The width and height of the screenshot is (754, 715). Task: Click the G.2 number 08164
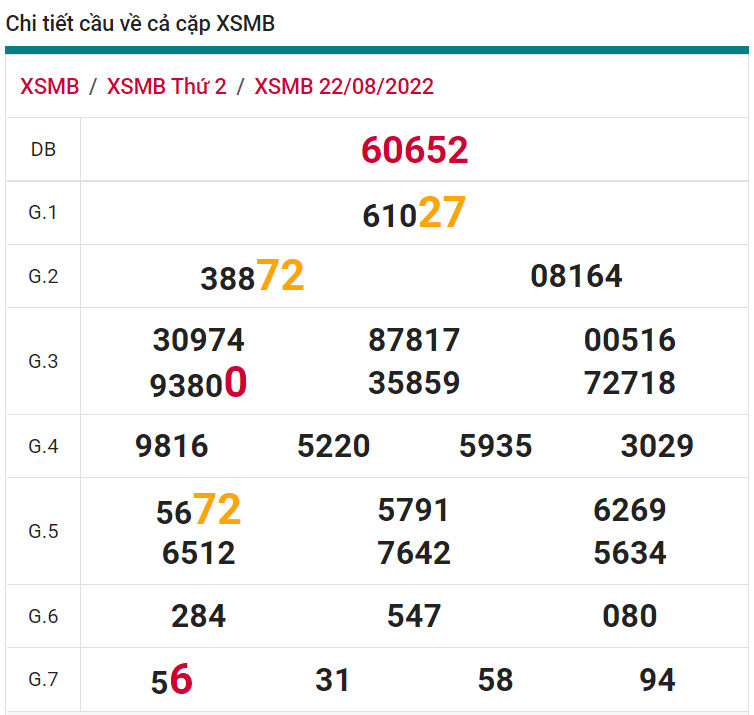click(576, 276)
